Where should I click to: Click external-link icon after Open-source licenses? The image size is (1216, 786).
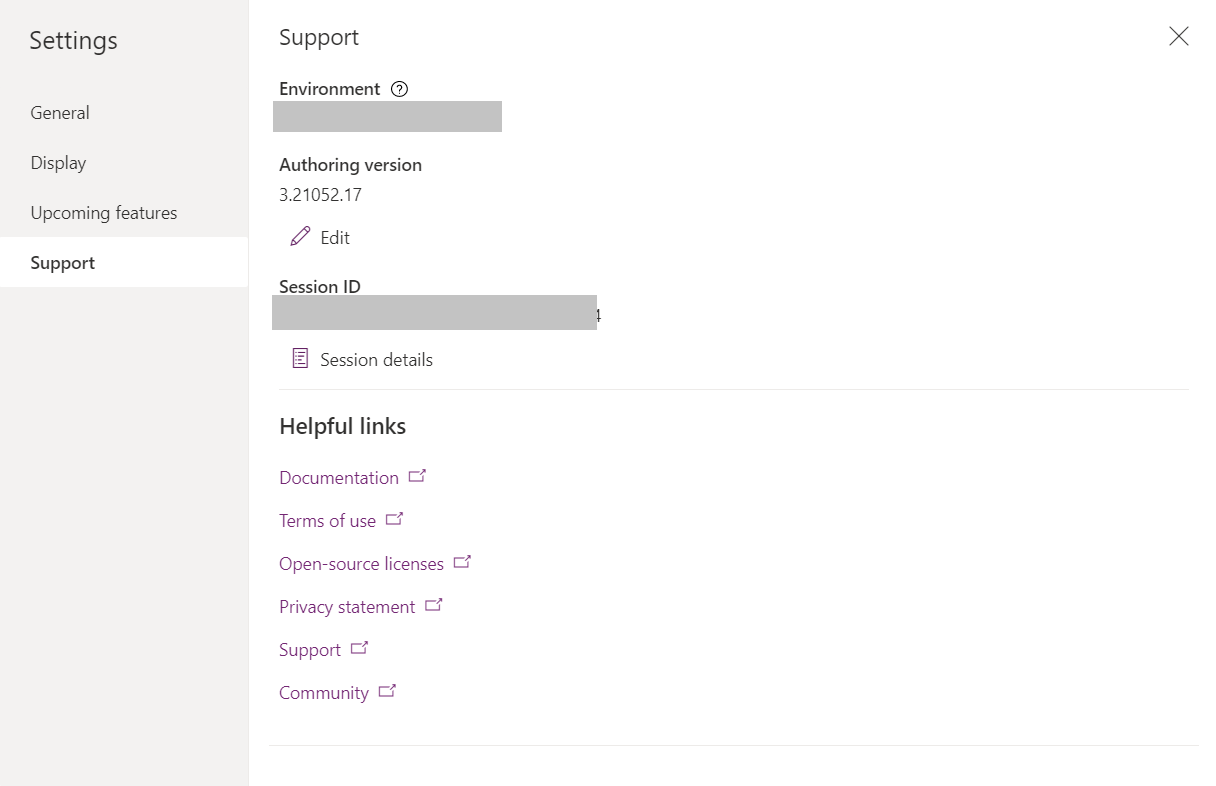point(462,562)
